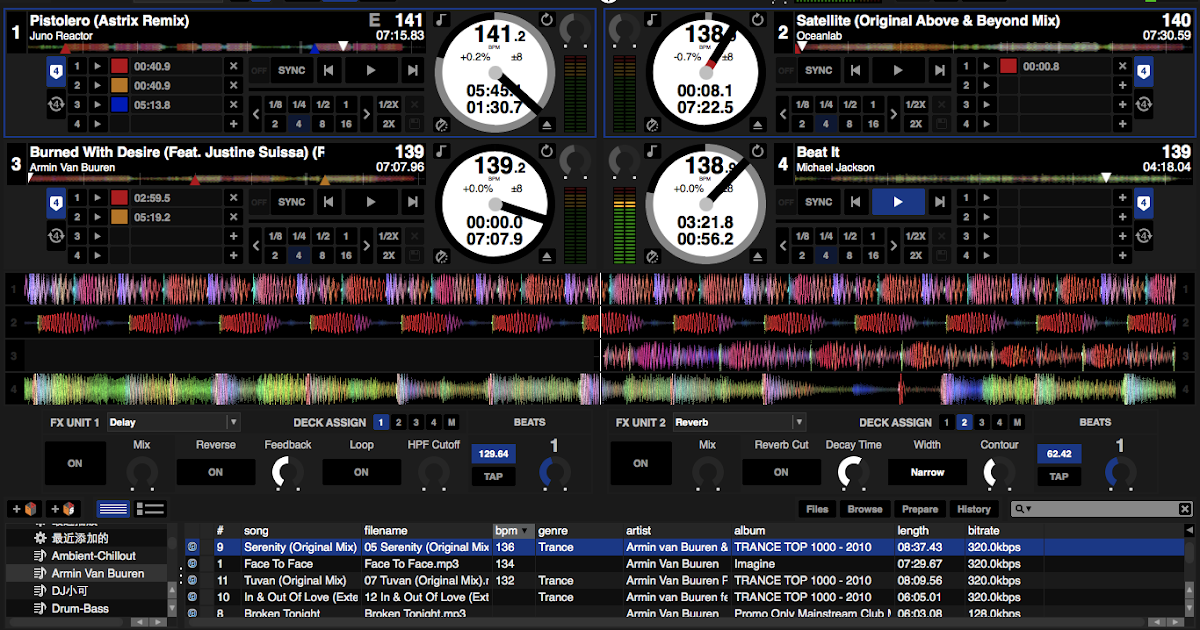Open the Files panel tab
The width and height of the screenshot is (1200, 630).
click(817, 509)
